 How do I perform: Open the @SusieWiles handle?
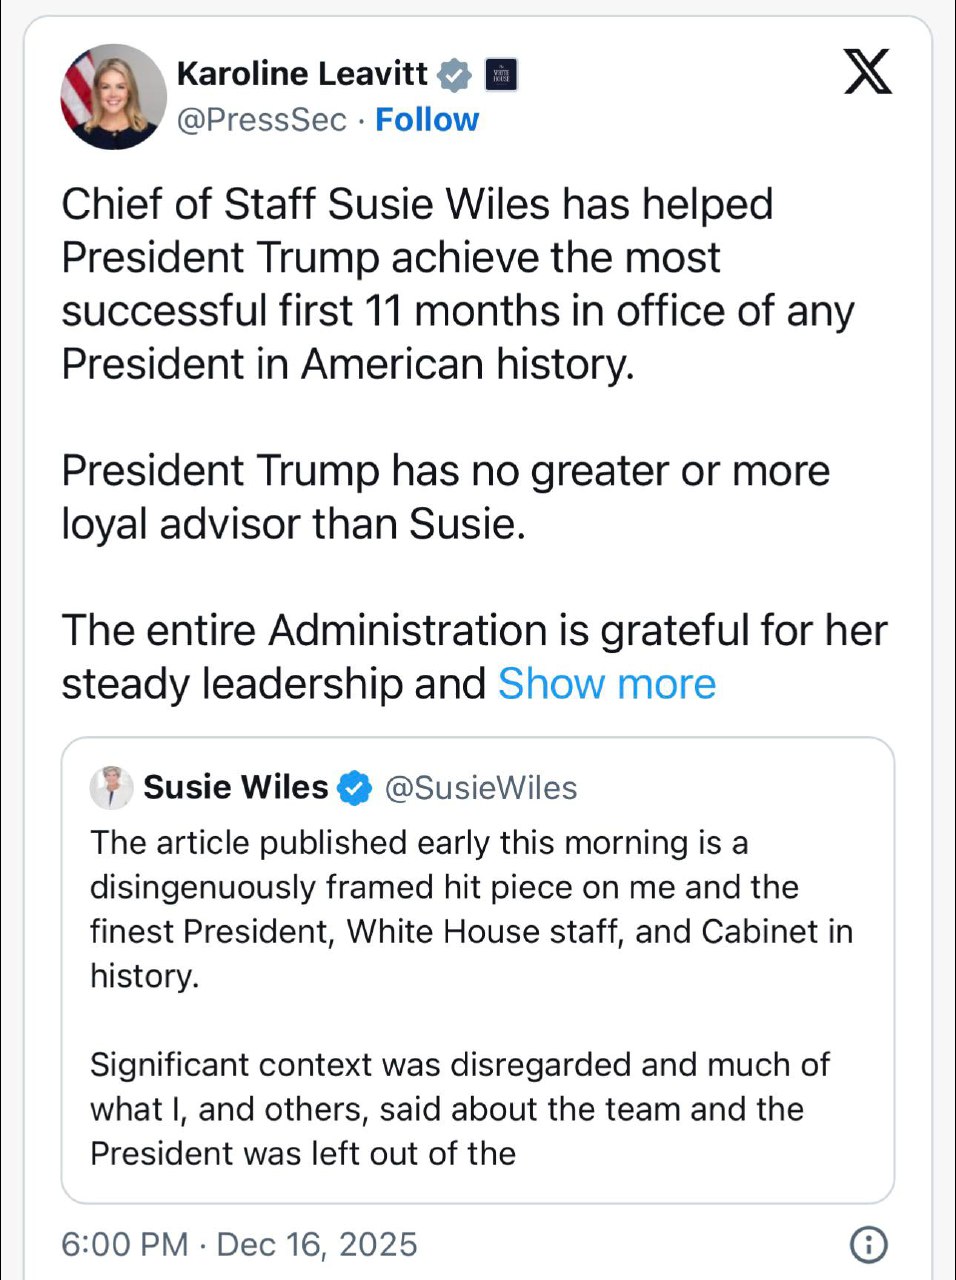tap(481, 788)
